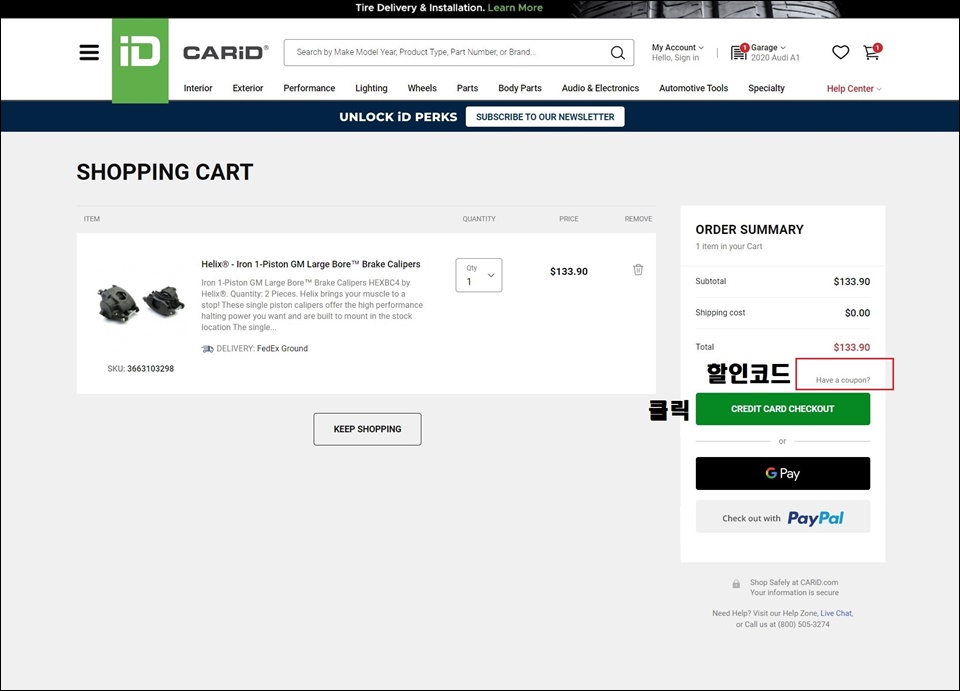Screen dimensions: 960x691
Task: Open the Qty quantity dropdown
Action: tap(479, 275)
